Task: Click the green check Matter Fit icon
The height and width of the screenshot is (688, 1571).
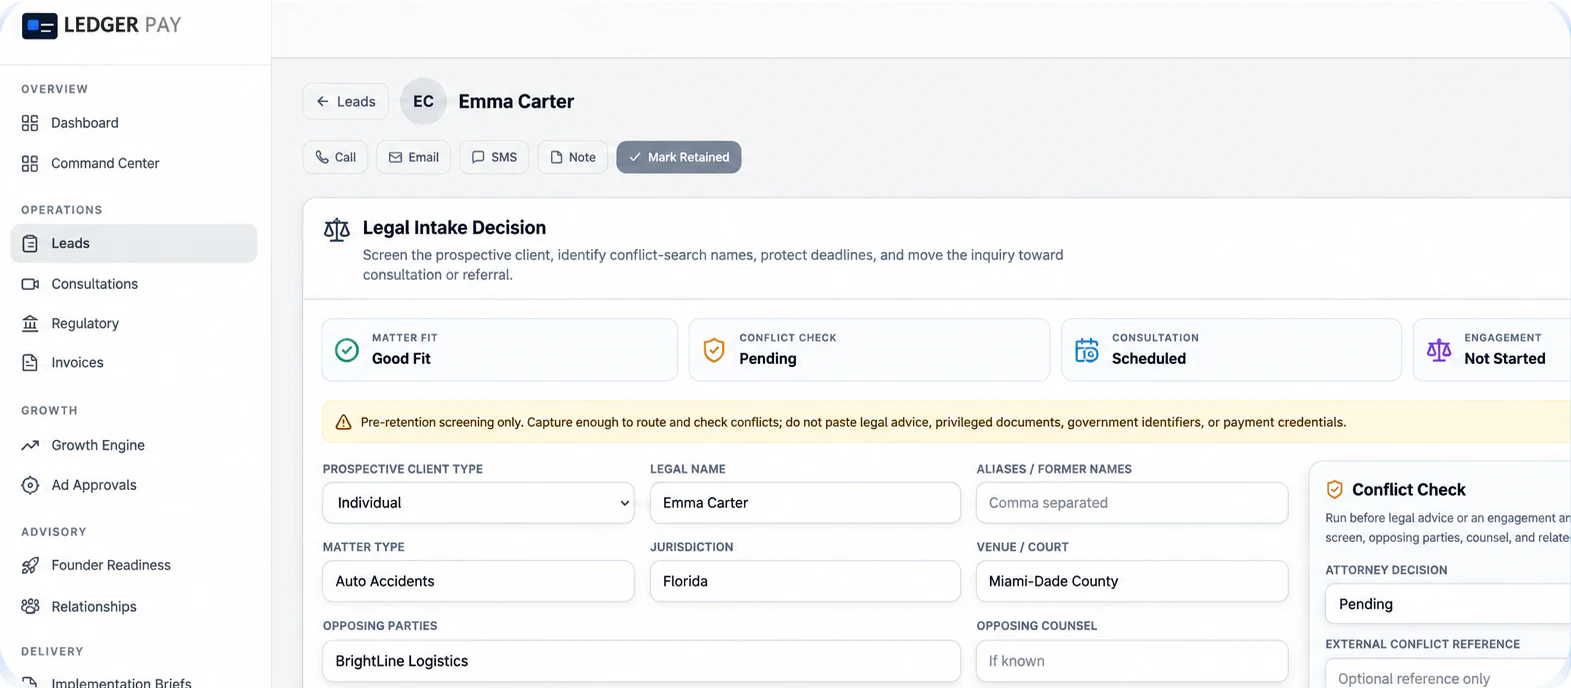Action: pyautogui.click(x=347, y=350)
